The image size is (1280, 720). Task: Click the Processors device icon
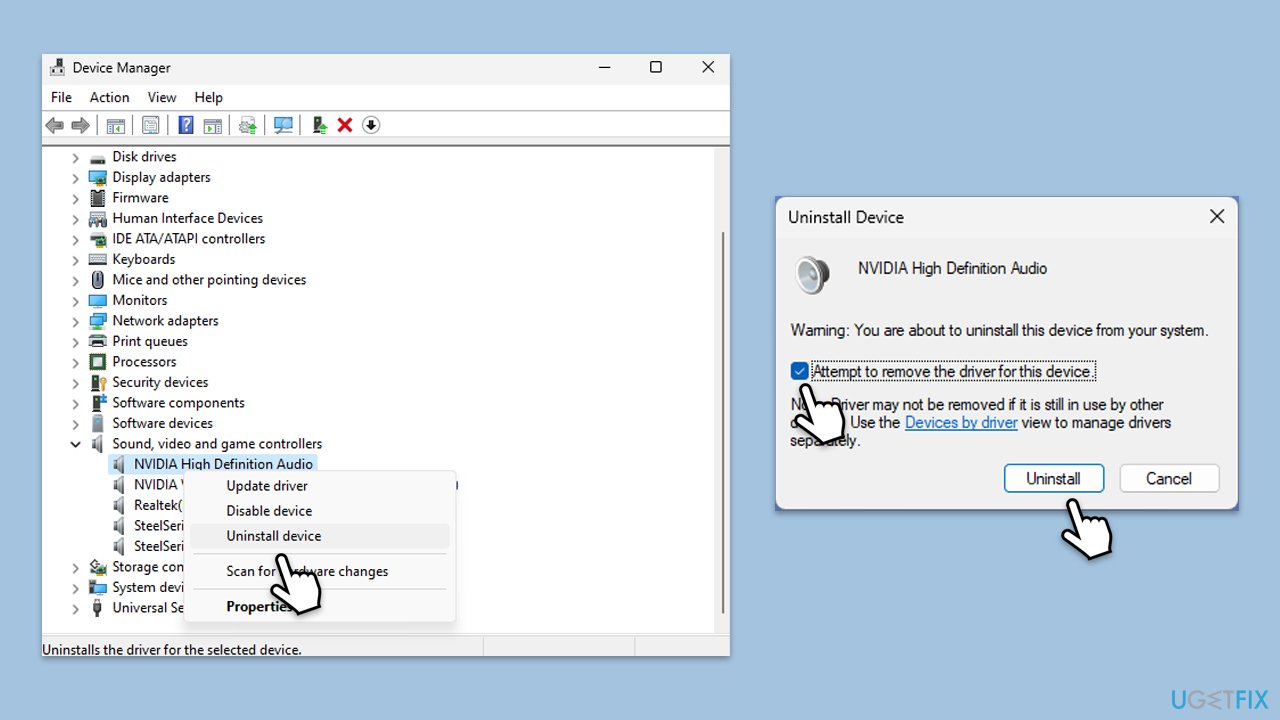(x=98, y=362)
